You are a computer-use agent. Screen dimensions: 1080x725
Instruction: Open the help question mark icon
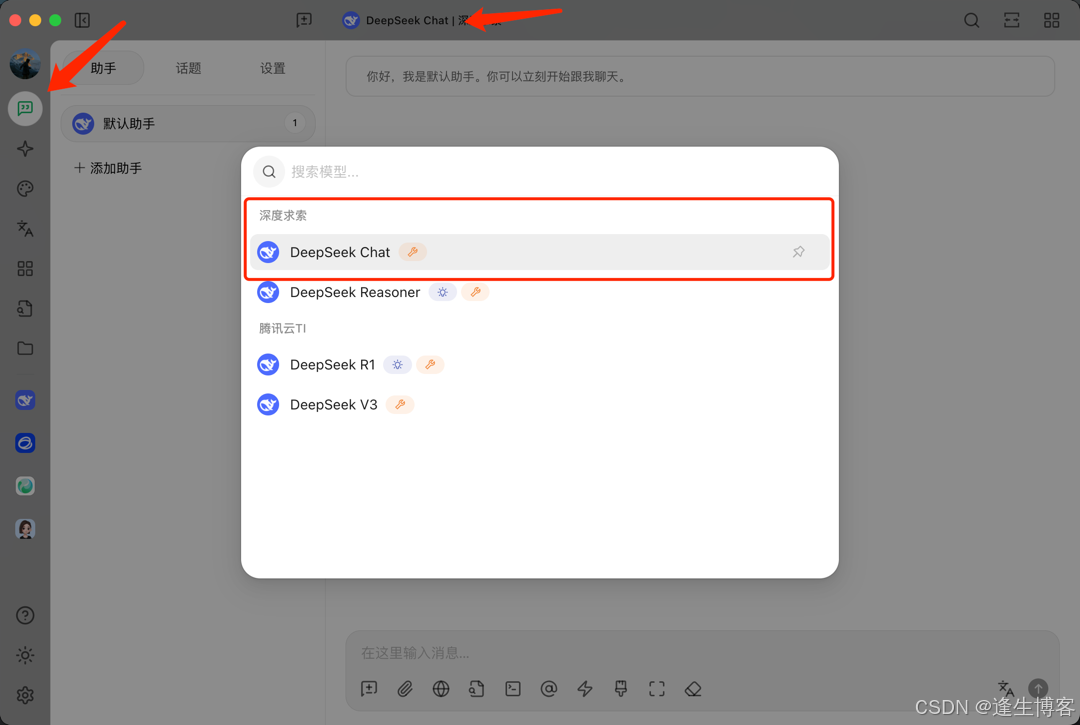click(x=25, y=616)
